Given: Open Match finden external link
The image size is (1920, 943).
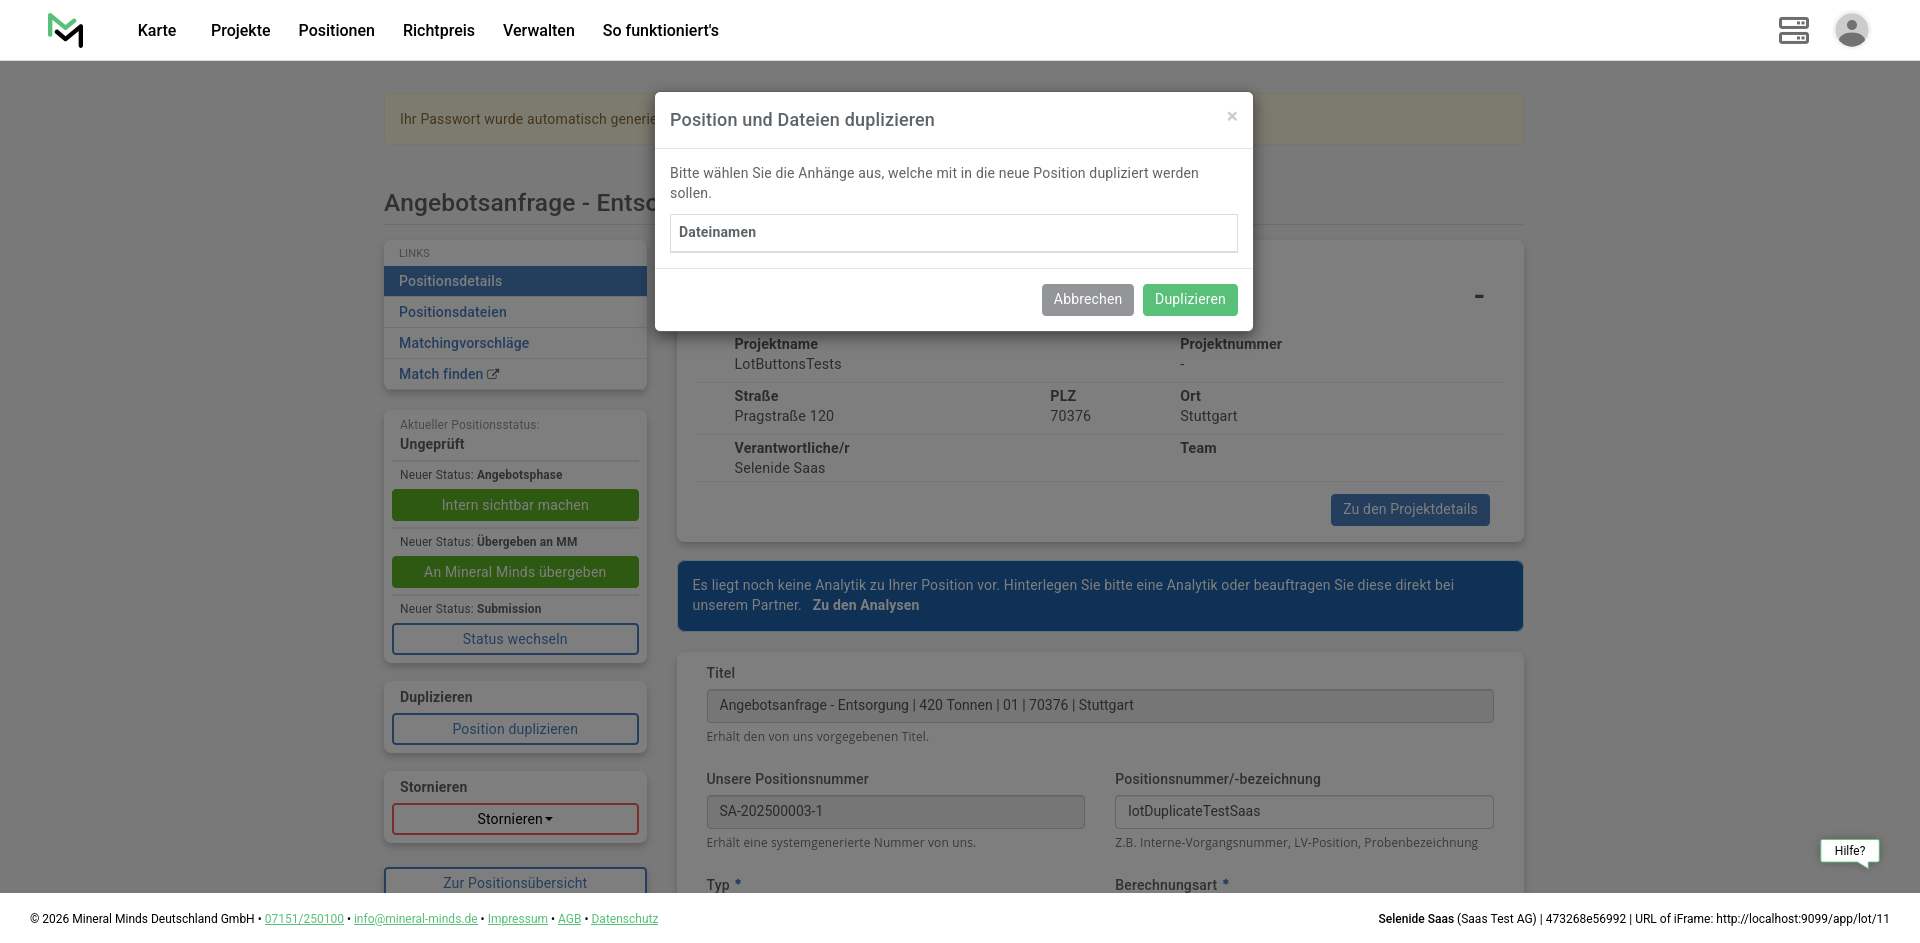Looking at the screenshot, I should (448, 374).
